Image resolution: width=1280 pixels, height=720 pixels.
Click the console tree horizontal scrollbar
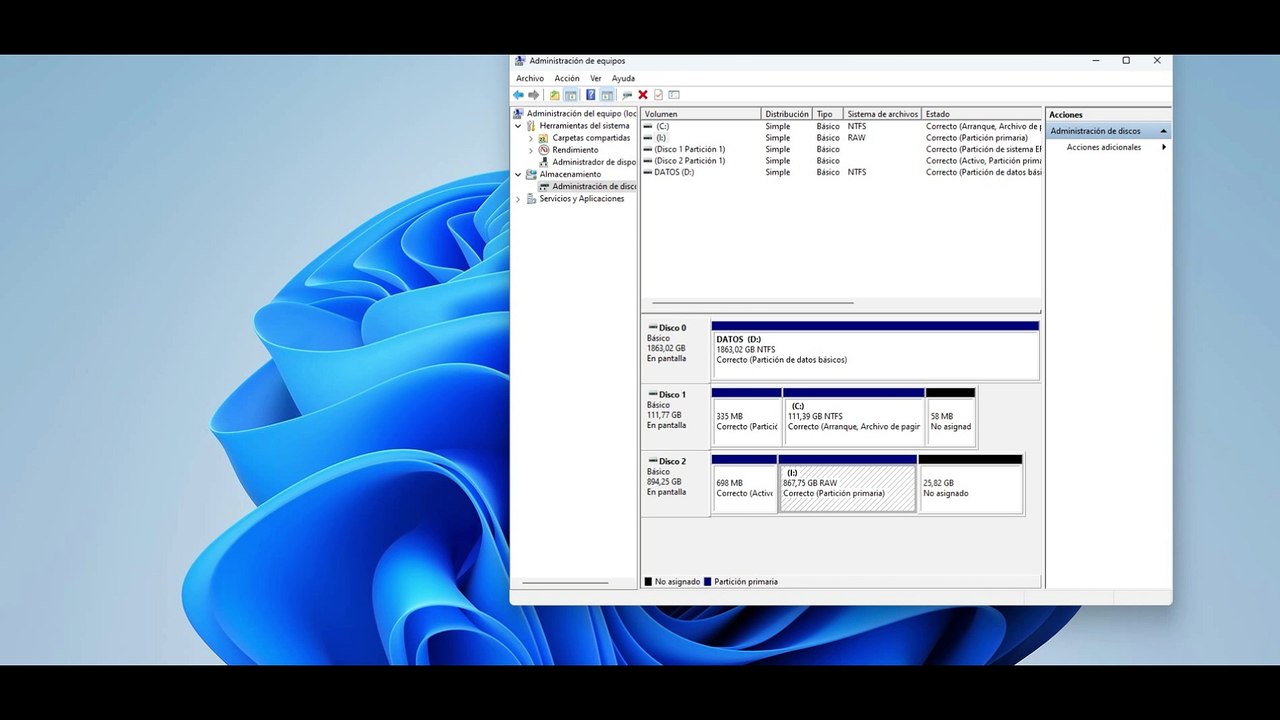tap(565, 583)
